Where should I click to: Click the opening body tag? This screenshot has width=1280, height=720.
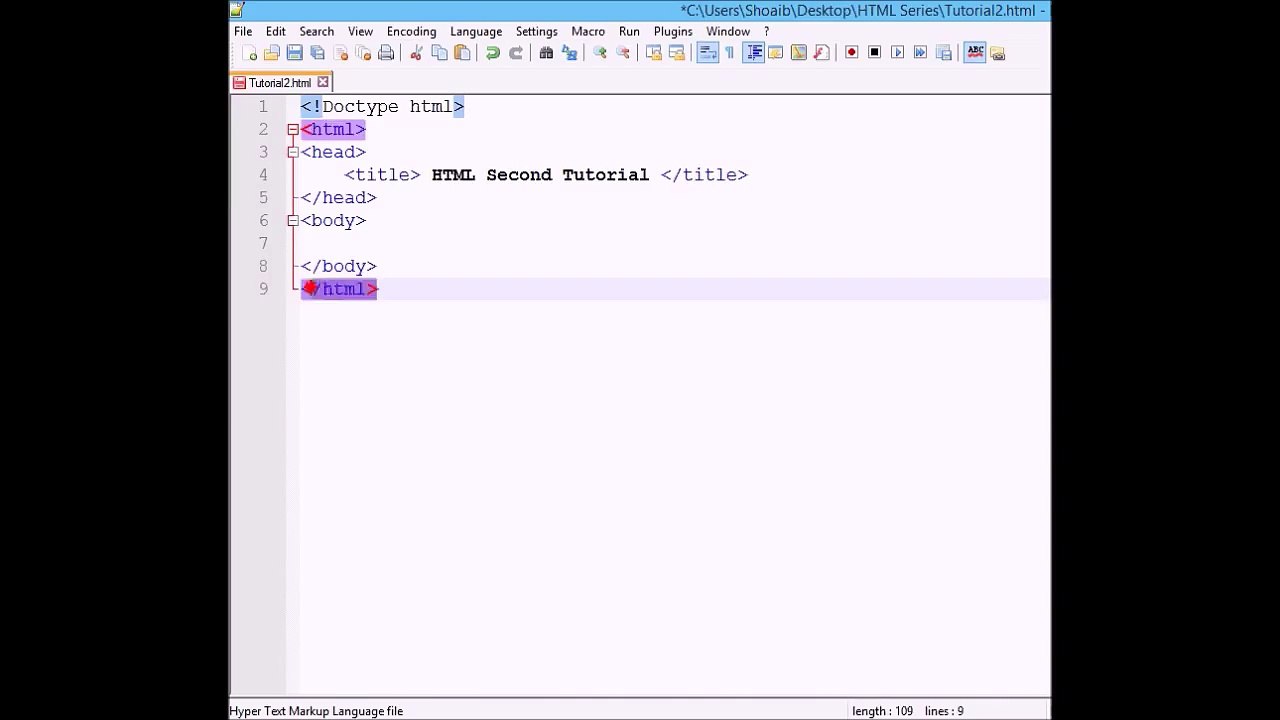coord(333,220)
